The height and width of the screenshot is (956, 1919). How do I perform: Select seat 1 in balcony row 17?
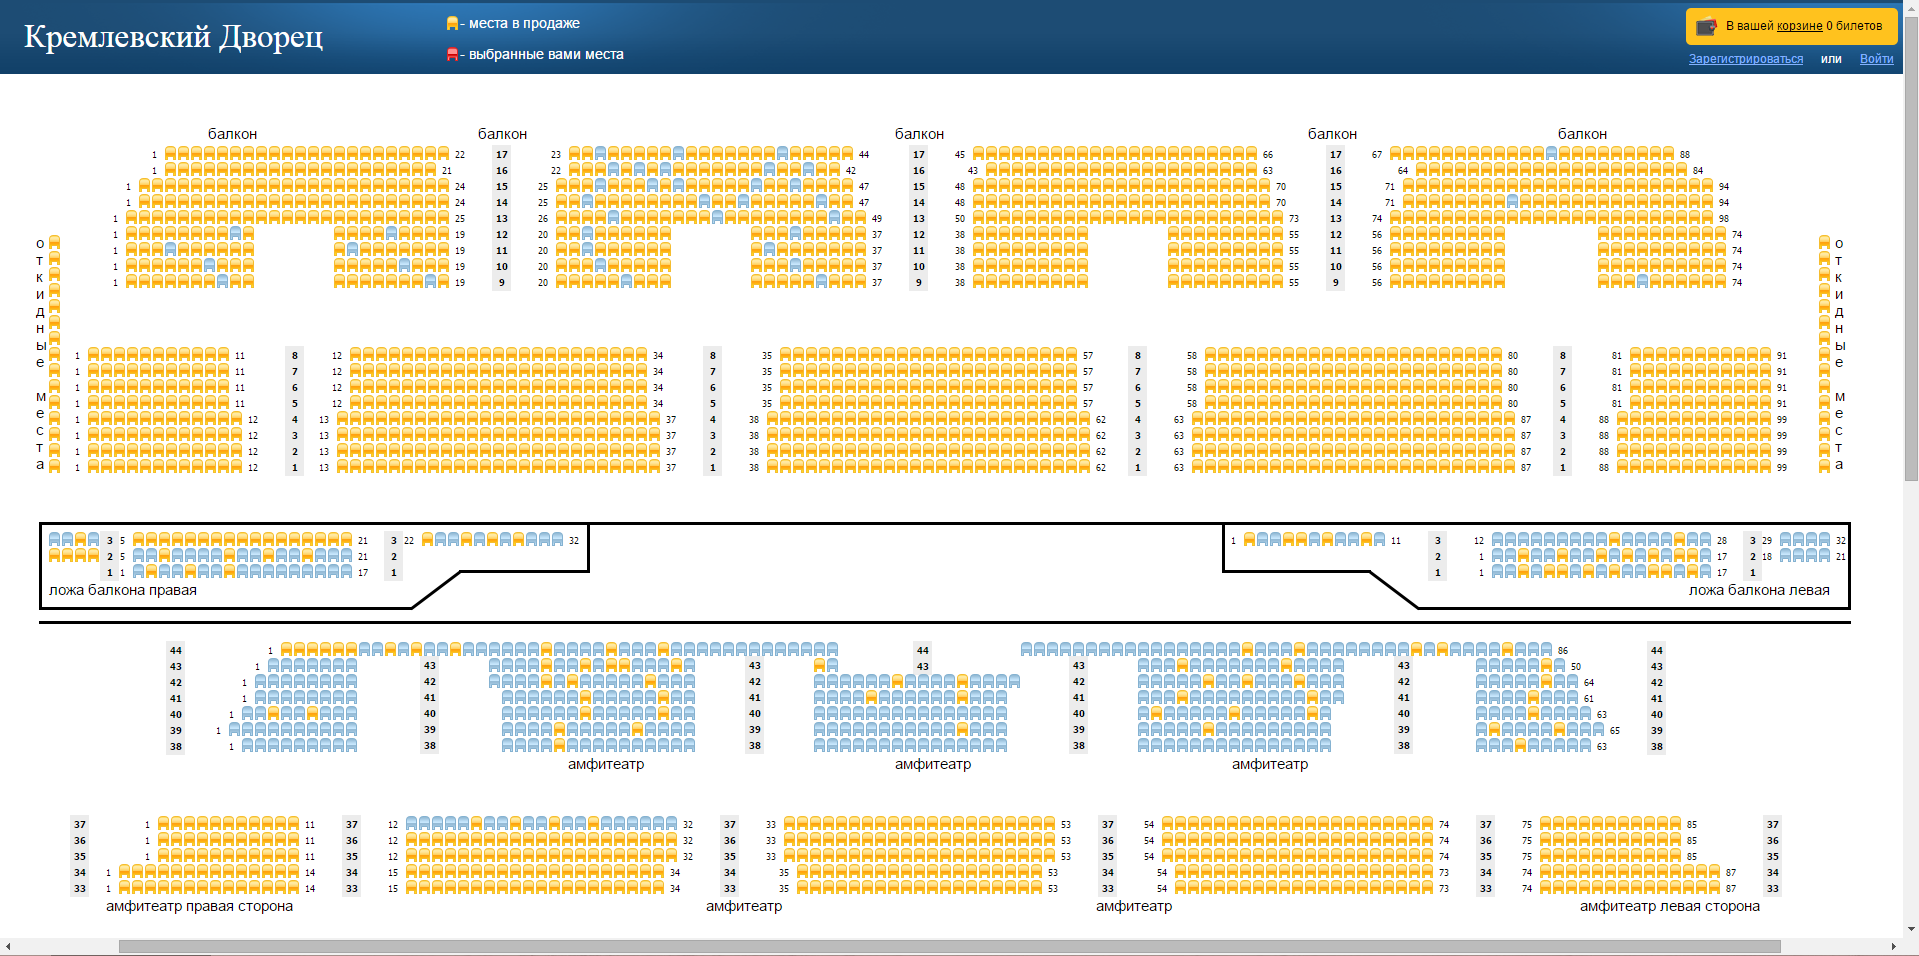[x=171, y=154]
